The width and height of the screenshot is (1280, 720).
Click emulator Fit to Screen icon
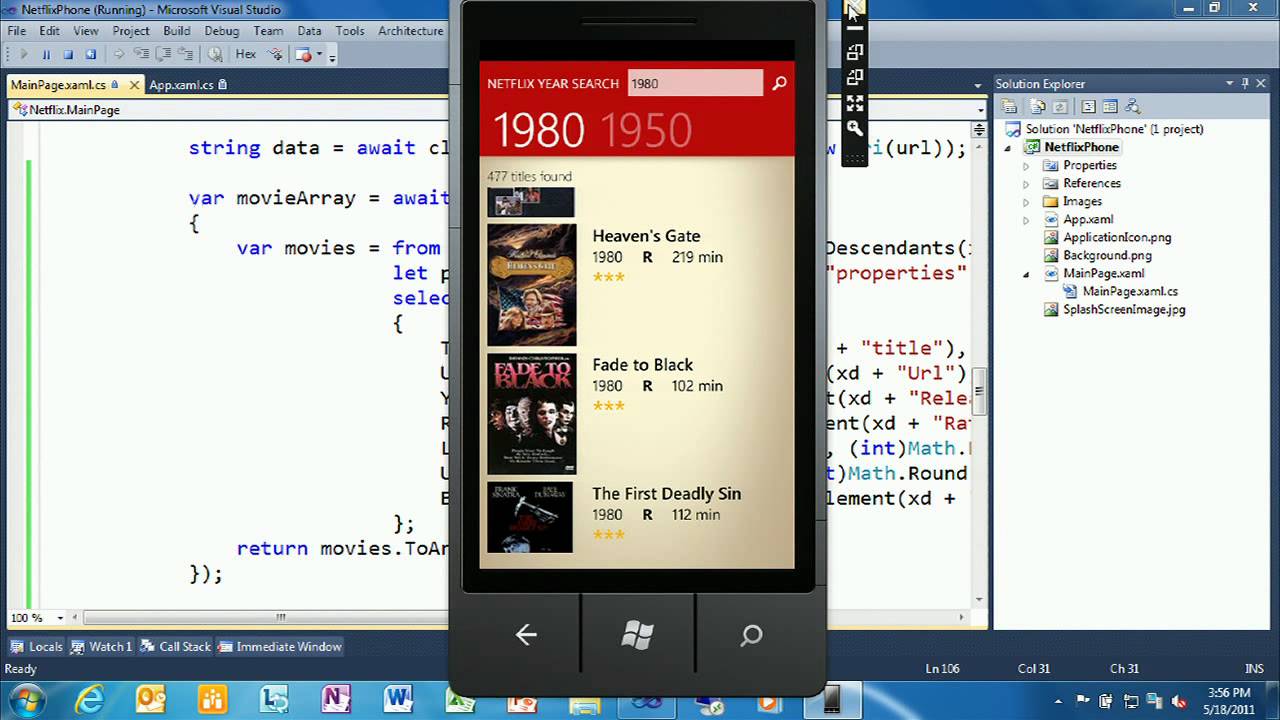pyautogui.click(x=855, y=102)
